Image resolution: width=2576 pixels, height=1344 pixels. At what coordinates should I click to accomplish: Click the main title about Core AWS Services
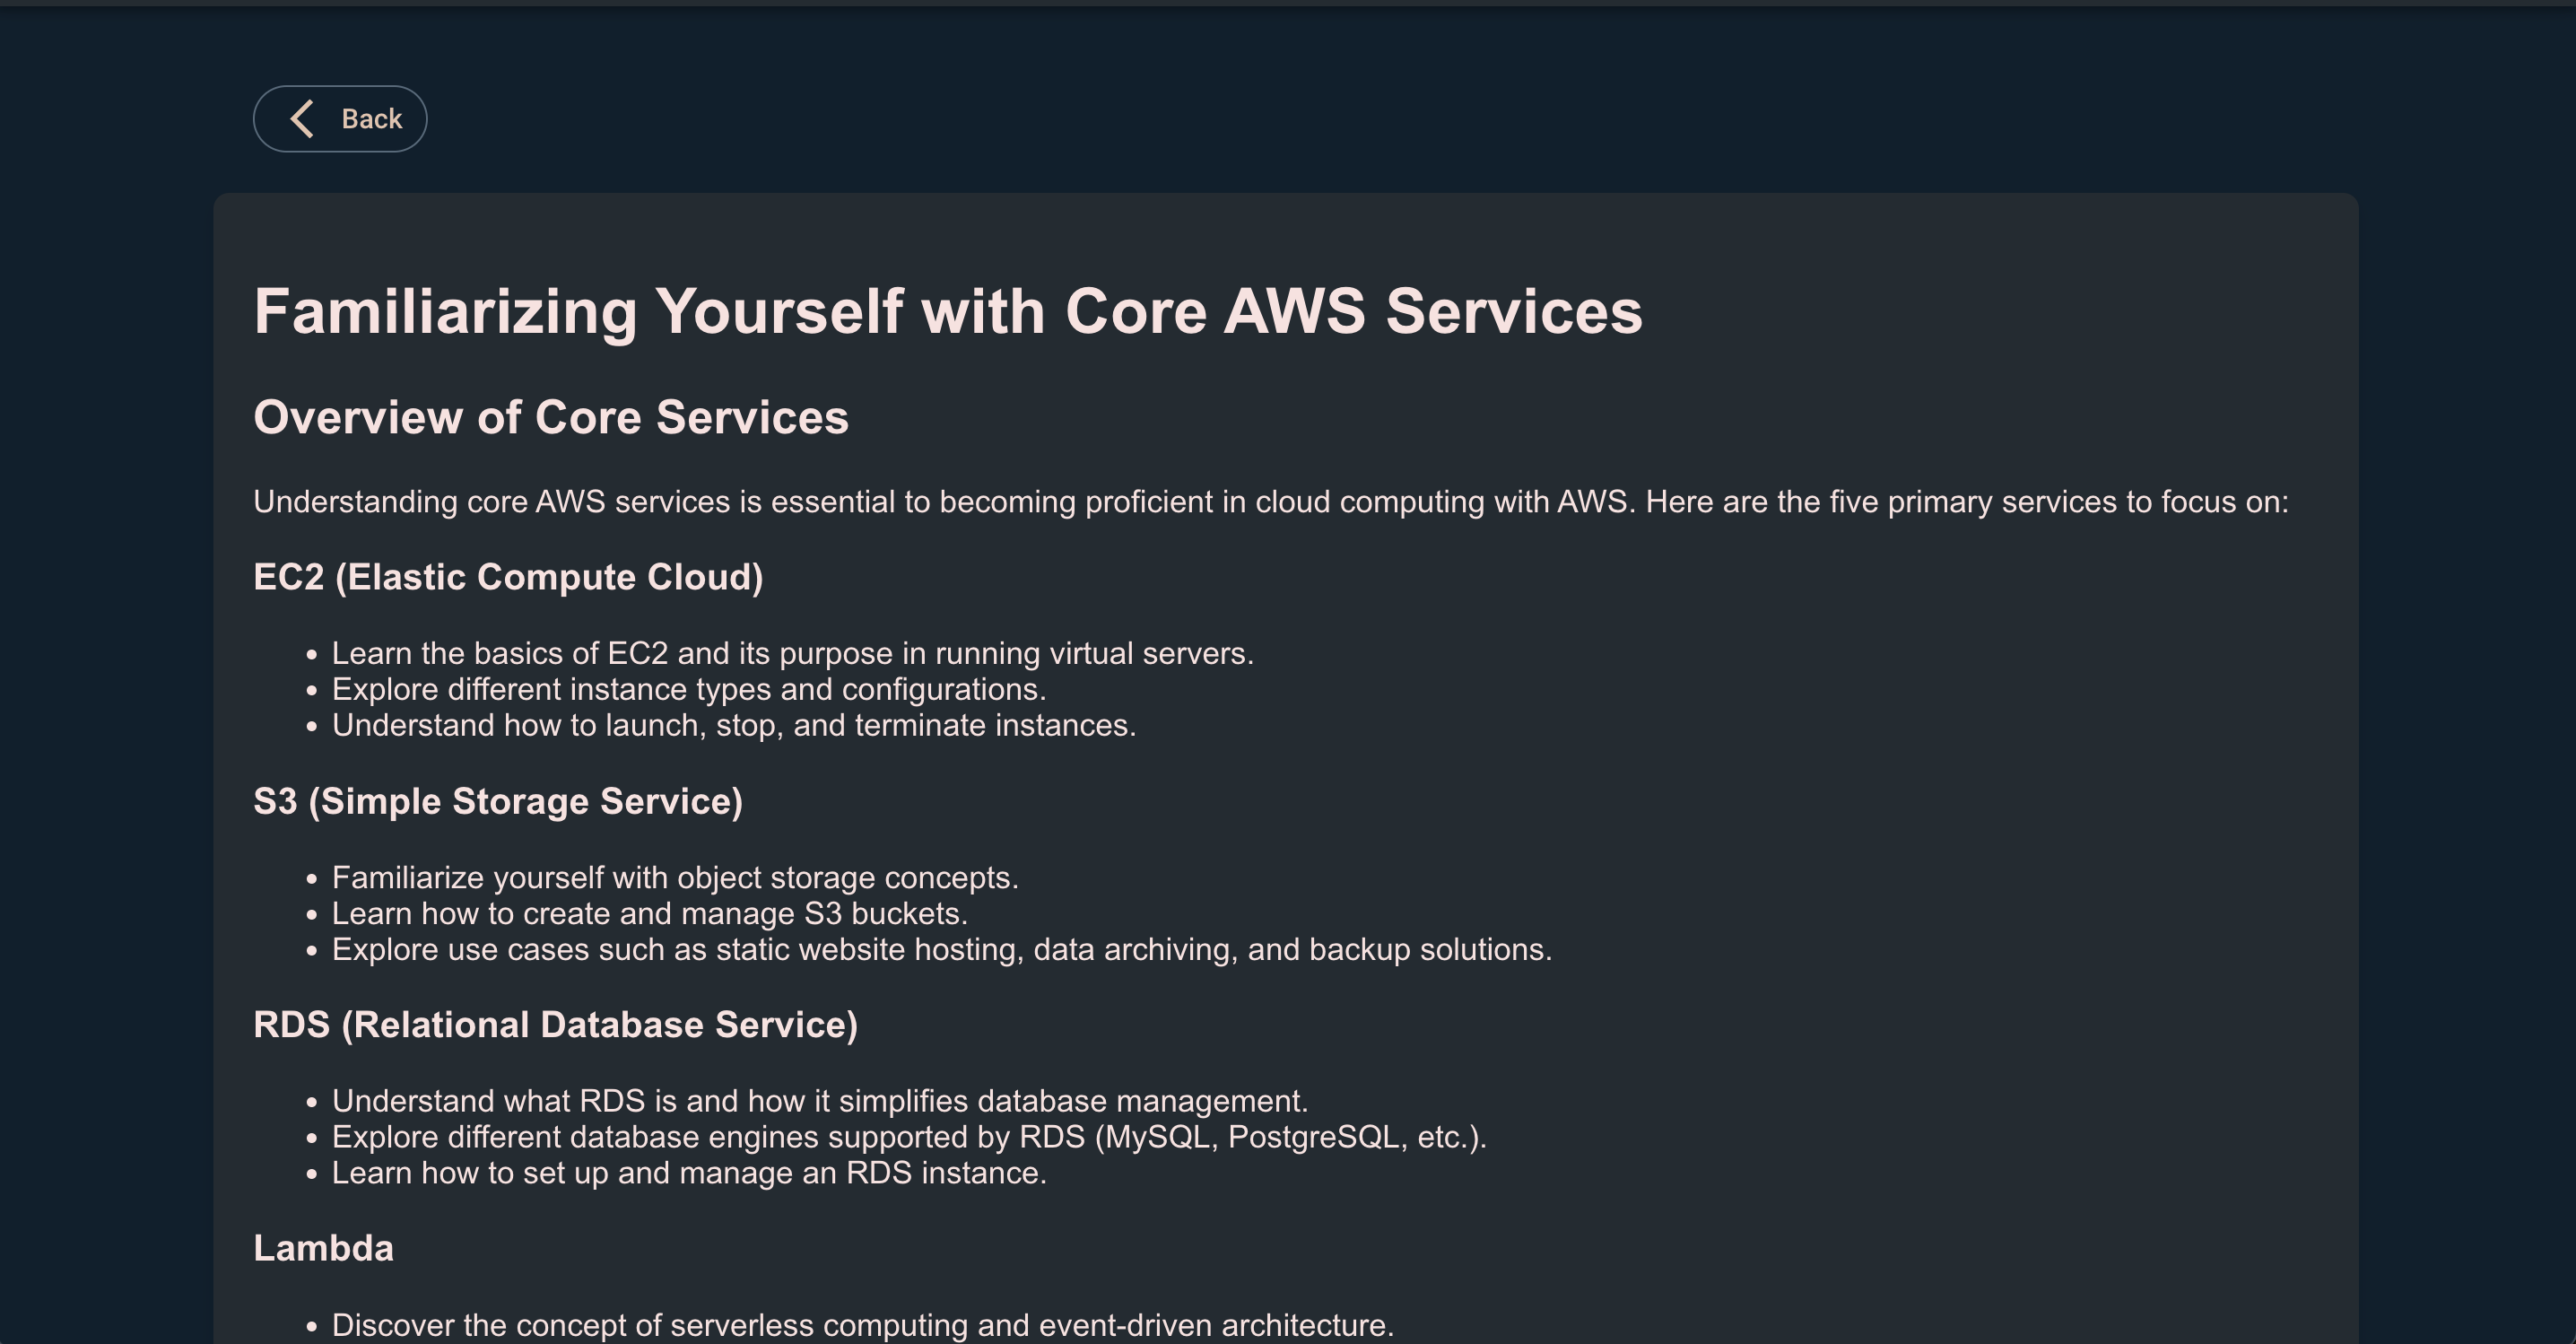pyautogui.click(x=947, y=311)
